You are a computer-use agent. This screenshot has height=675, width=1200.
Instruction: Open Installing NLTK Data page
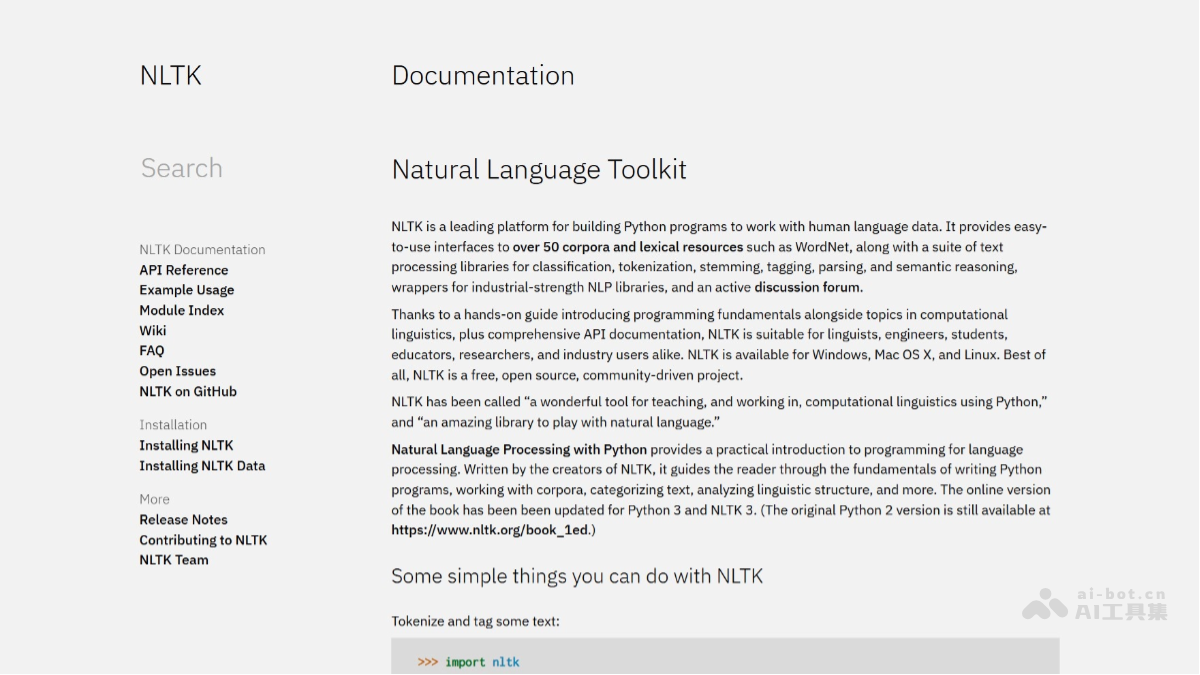pyautogui.click(x=202, y=466)
